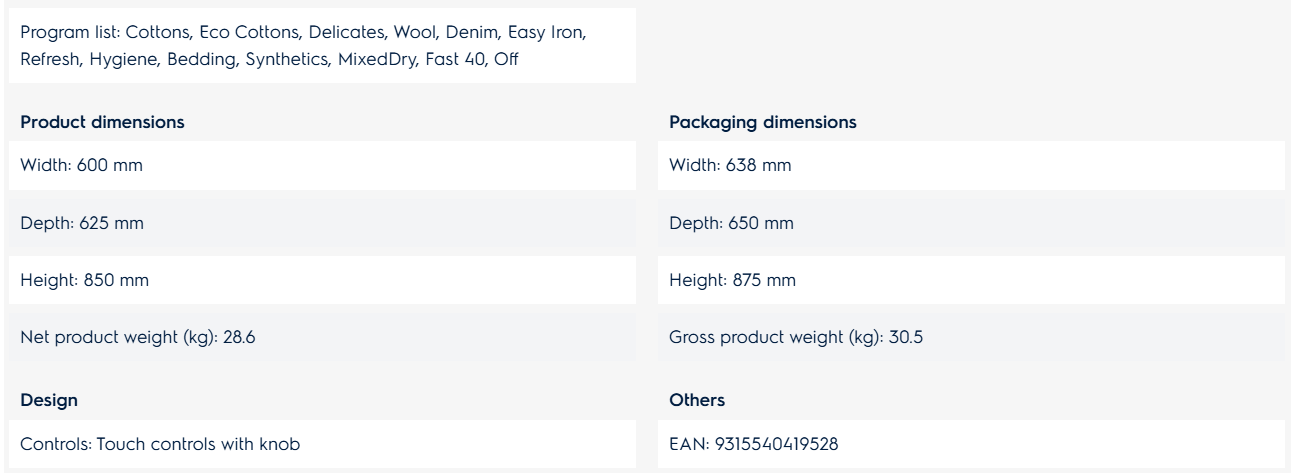This screenshot has height=473, width=1298.
Task: Click product Depth: 625 mm row
Action: point(318,224)
